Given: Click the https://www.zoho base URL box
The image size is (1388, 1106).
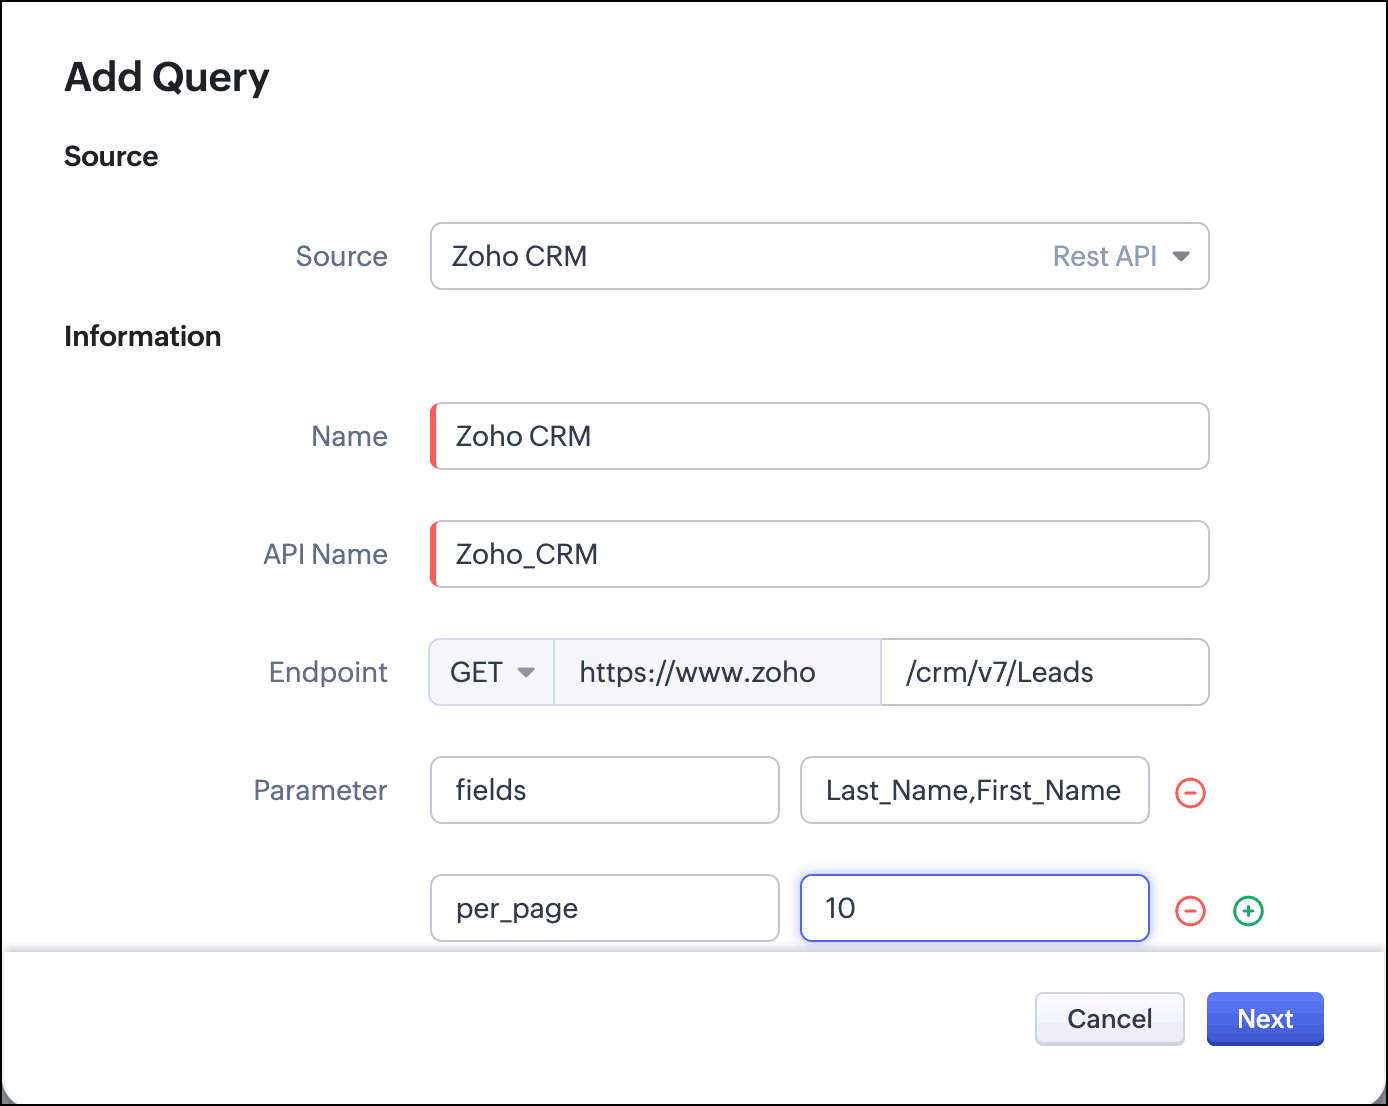Looking at the screenshot, I should (x=717, y=672).
